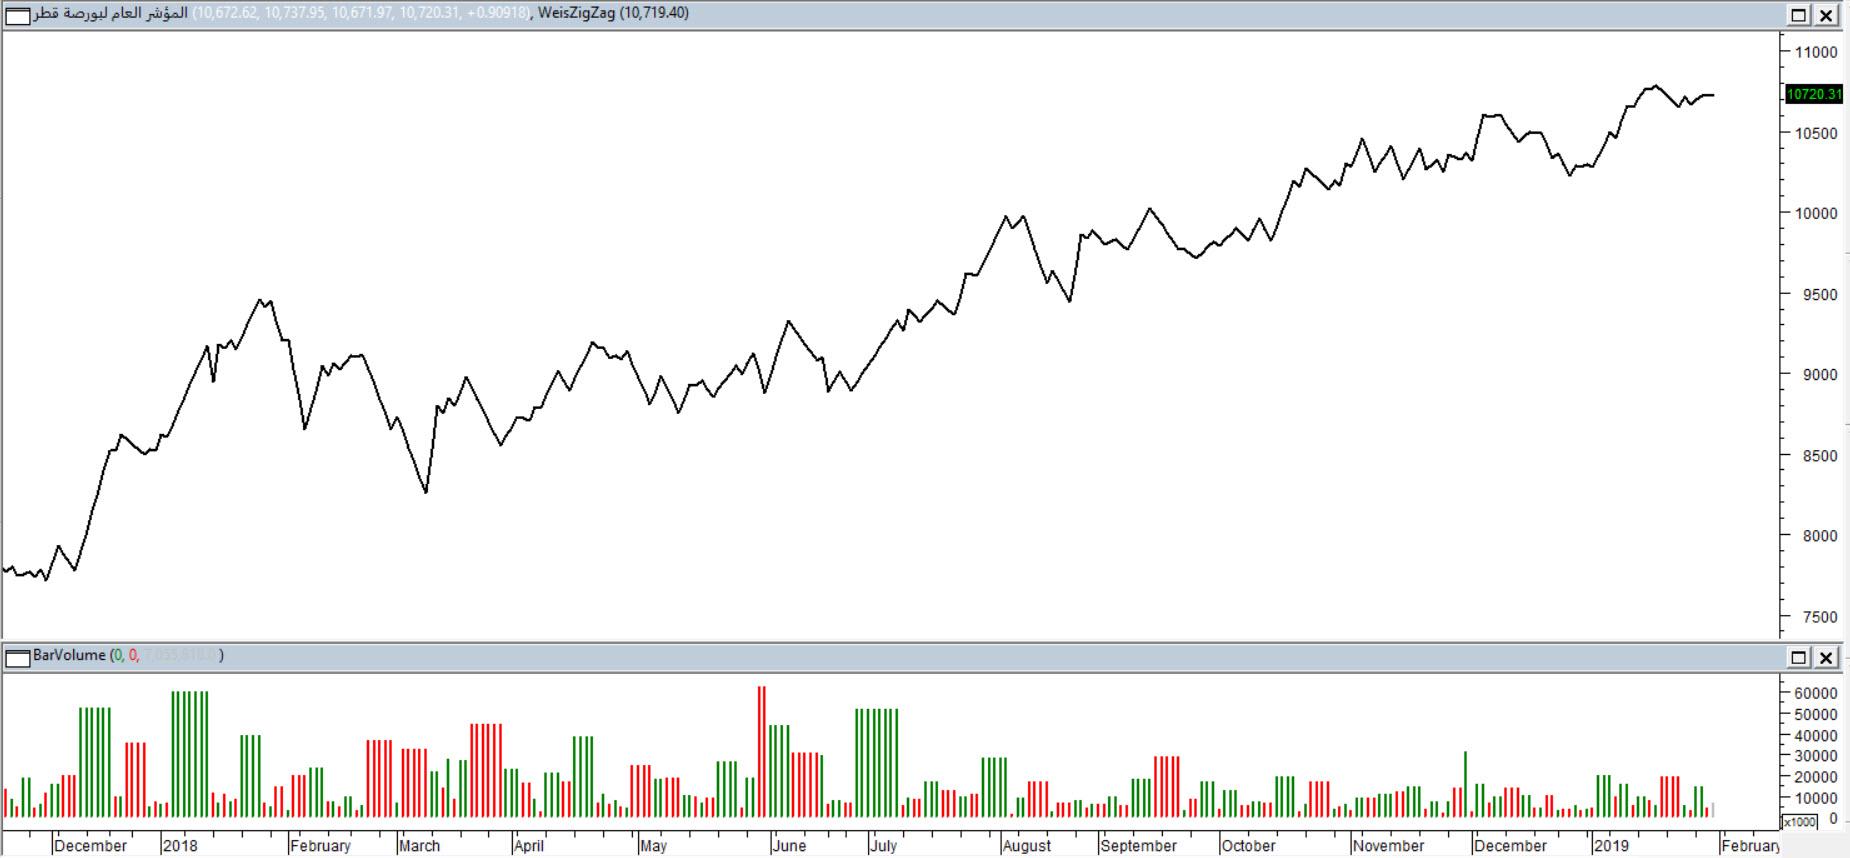Click the 11000 price axis label
Image resolution: width=1850 pixels, height=858 pixels.
[1817, 52]
